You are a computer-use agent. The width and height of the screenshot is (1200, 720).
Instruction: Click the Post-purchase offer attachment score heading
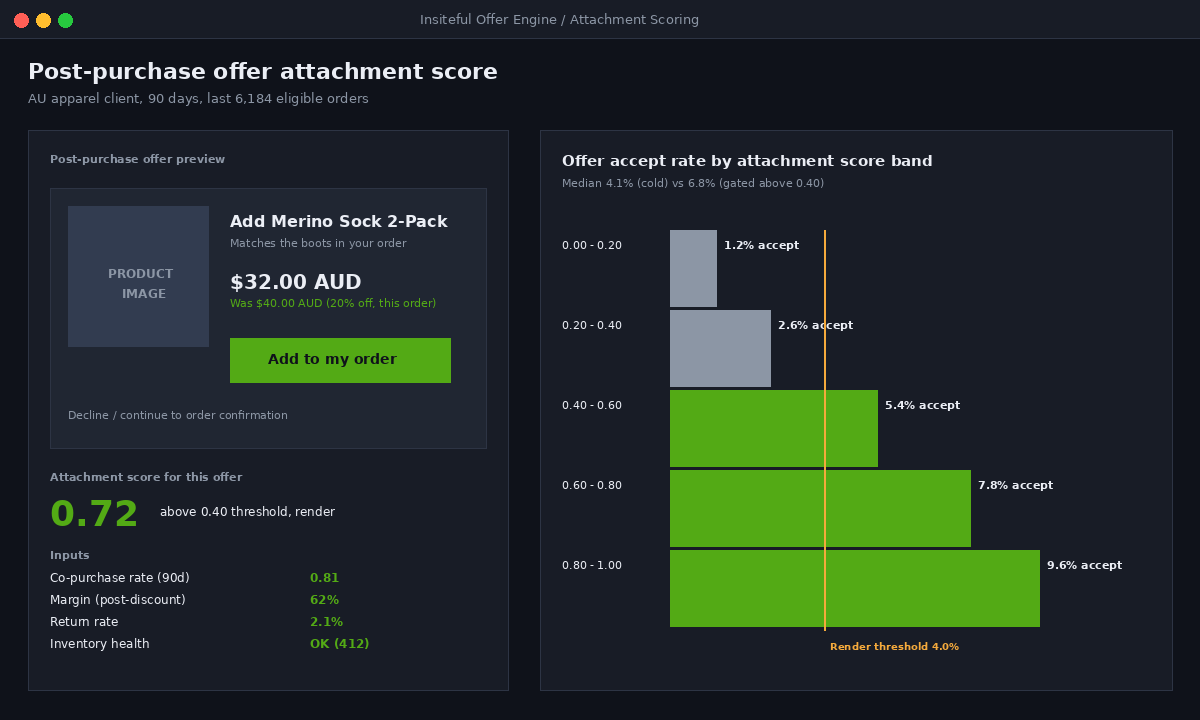(x=262, y=72)
